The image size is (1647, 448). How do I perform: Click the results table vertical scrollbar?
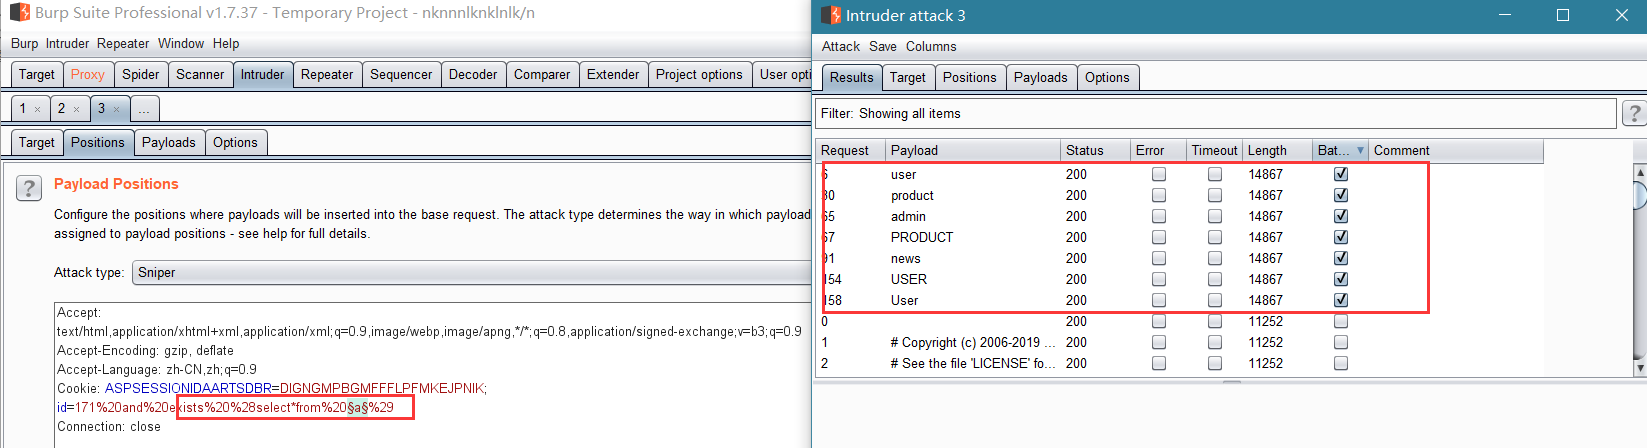pyautogui.click(x=1640, y=270)
